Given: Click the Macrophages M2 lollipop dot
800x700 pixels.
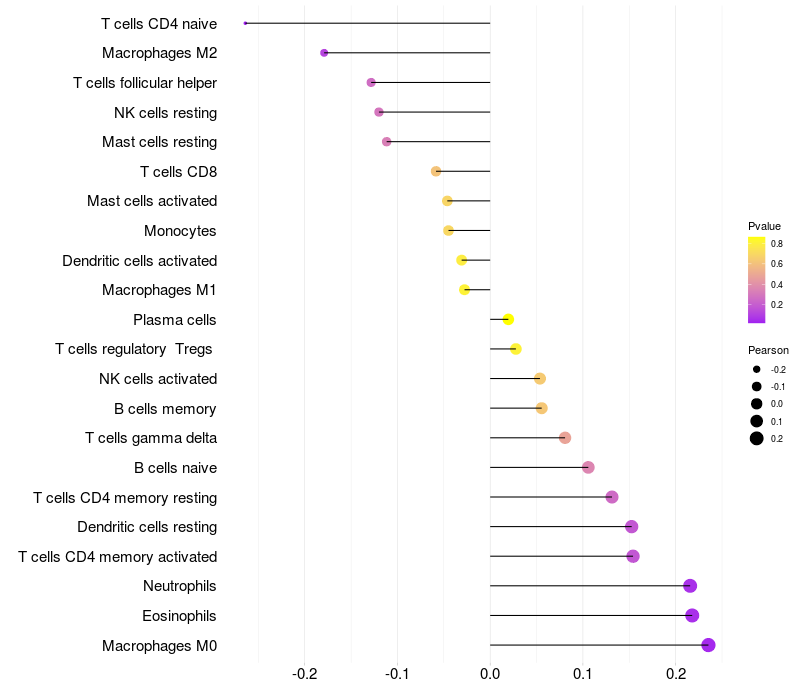Looking at the screenshot, I should point(324,53).
